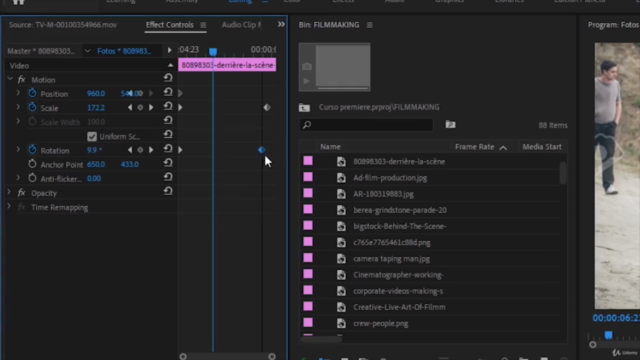Expand the Opacity effect group
Screen dimensions: 640x360
(x=9, y=193)
